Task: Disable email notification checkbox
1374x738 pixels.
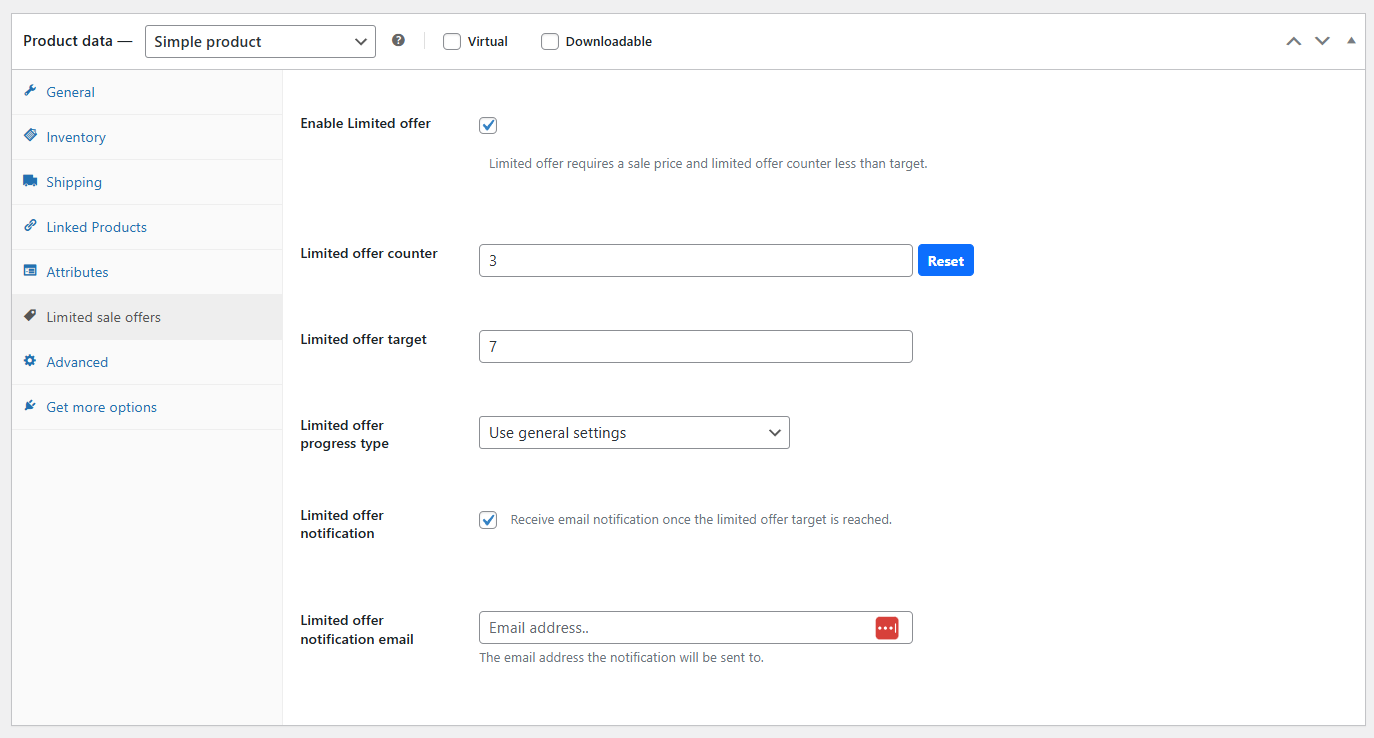Action: (x=488, y=520)
